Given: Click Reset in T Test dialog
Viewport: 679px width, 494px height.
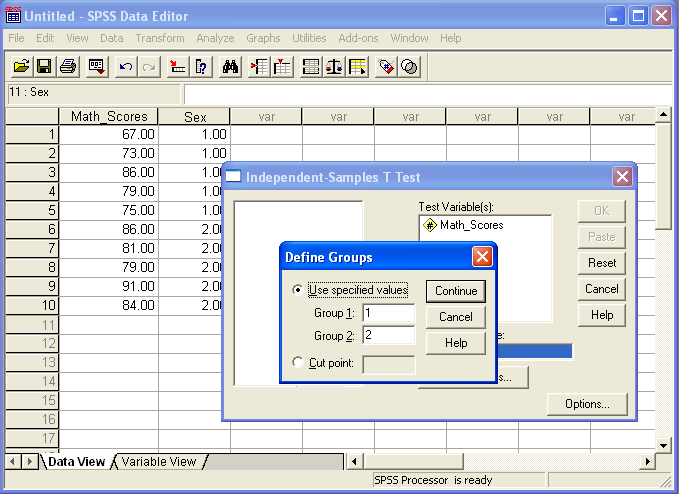Looking at the screenshot, I should click(x=602, y=263).
